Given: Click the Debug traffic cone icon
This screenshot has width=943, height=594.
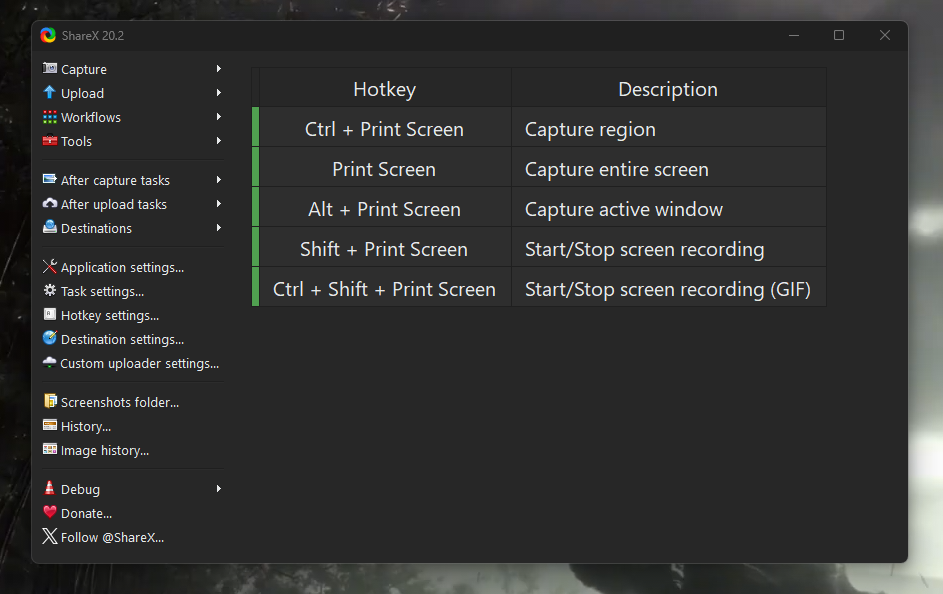Looking at the screenshot, I should pos(50,488).
